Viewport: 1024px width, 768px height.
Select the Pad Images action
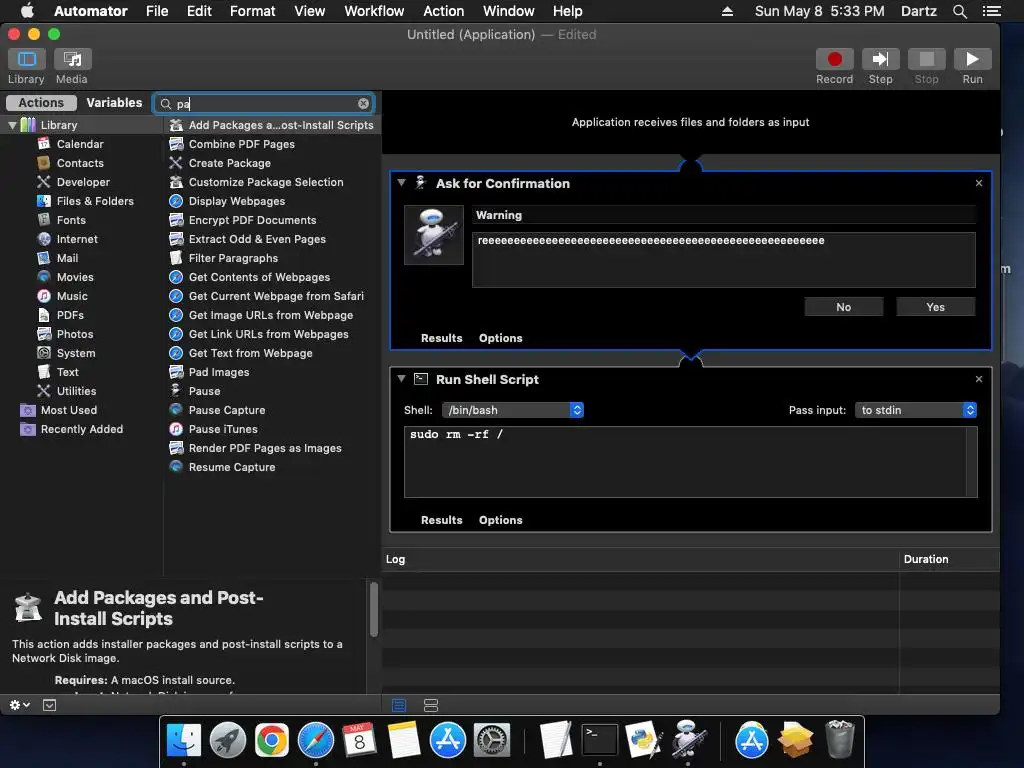219,372
